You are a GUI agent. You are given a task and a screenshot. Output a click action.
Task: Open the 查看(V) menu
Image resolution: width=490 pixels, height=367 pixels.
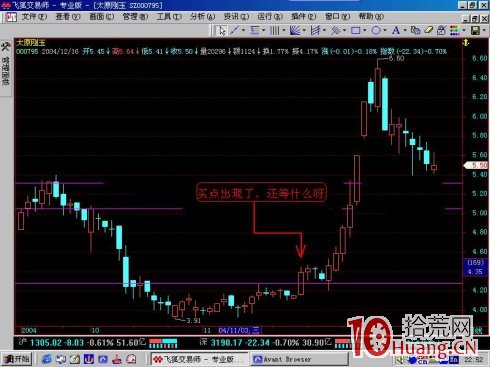click(x=68, y=16)
